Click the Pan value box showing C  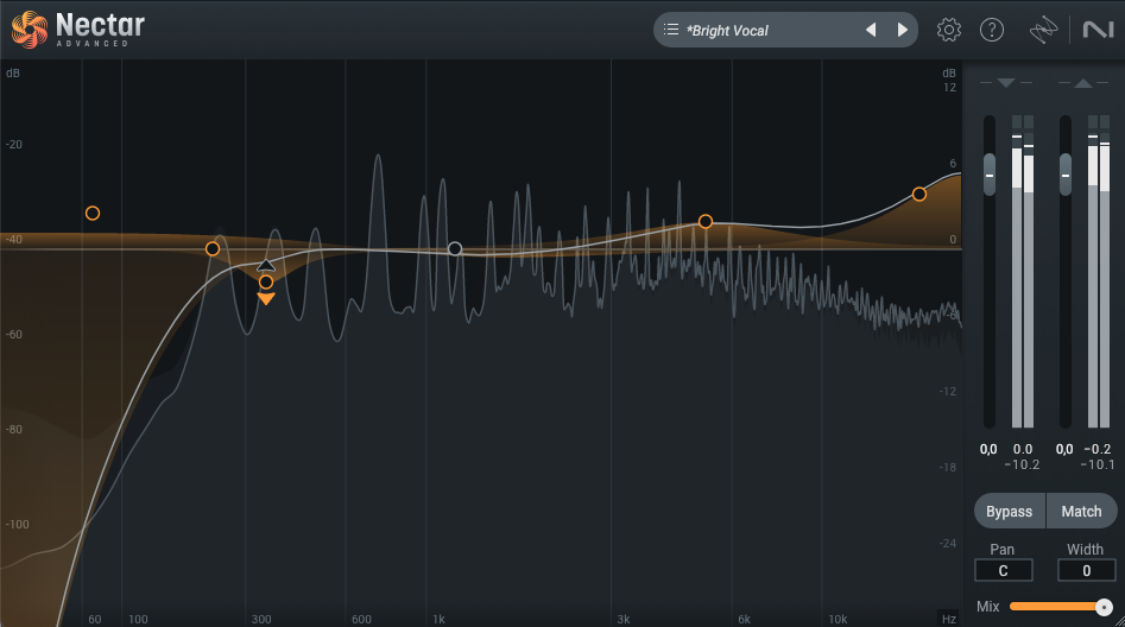[x=1003, y=570]
